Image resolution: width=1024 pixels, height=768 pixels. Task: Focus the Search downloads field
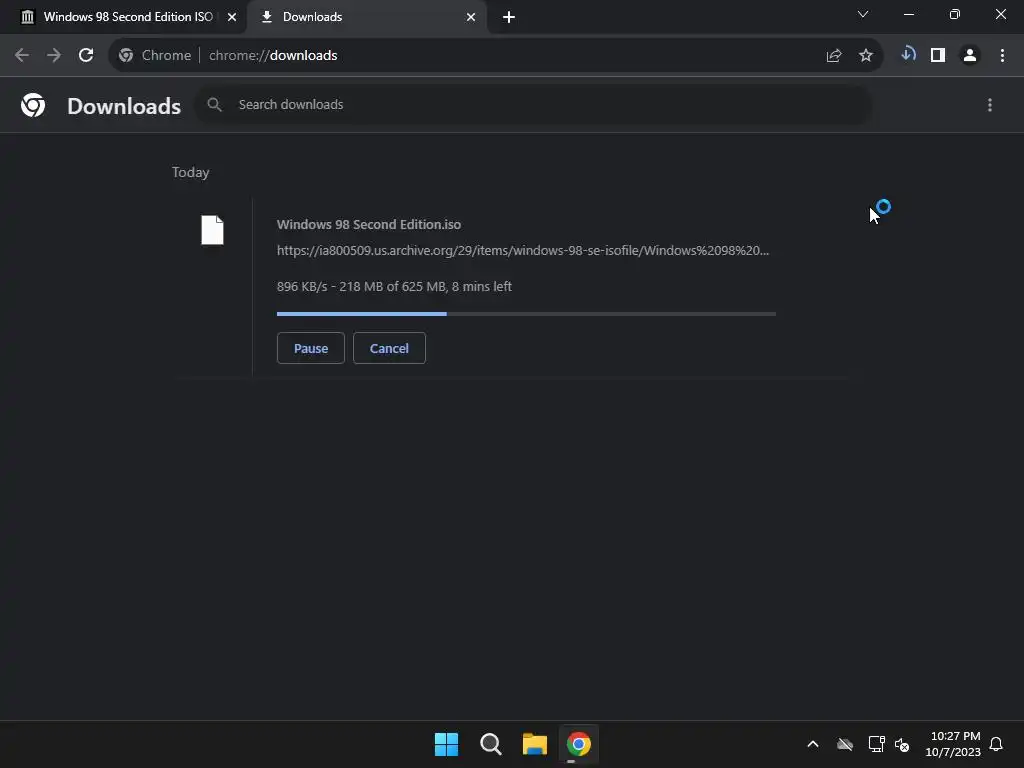pos(534,104)
